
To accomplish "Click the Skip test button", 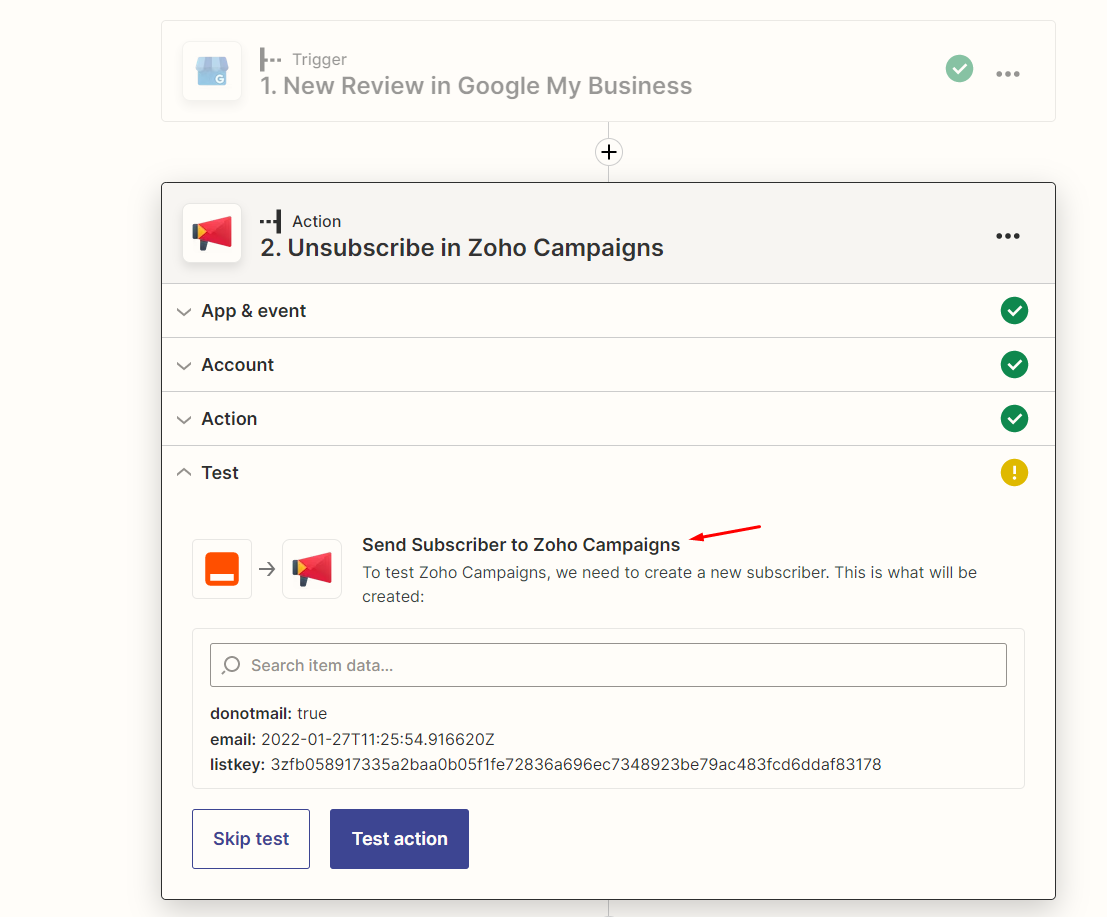I will click(251, 839).
